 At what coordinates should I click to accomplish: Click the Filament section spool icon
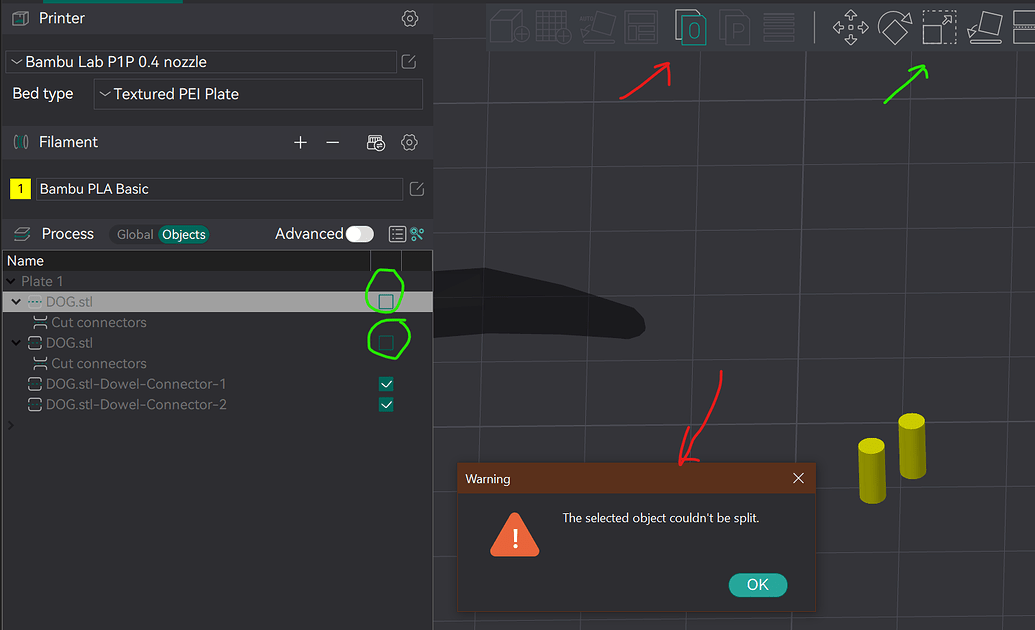click(x=21, y=142)
